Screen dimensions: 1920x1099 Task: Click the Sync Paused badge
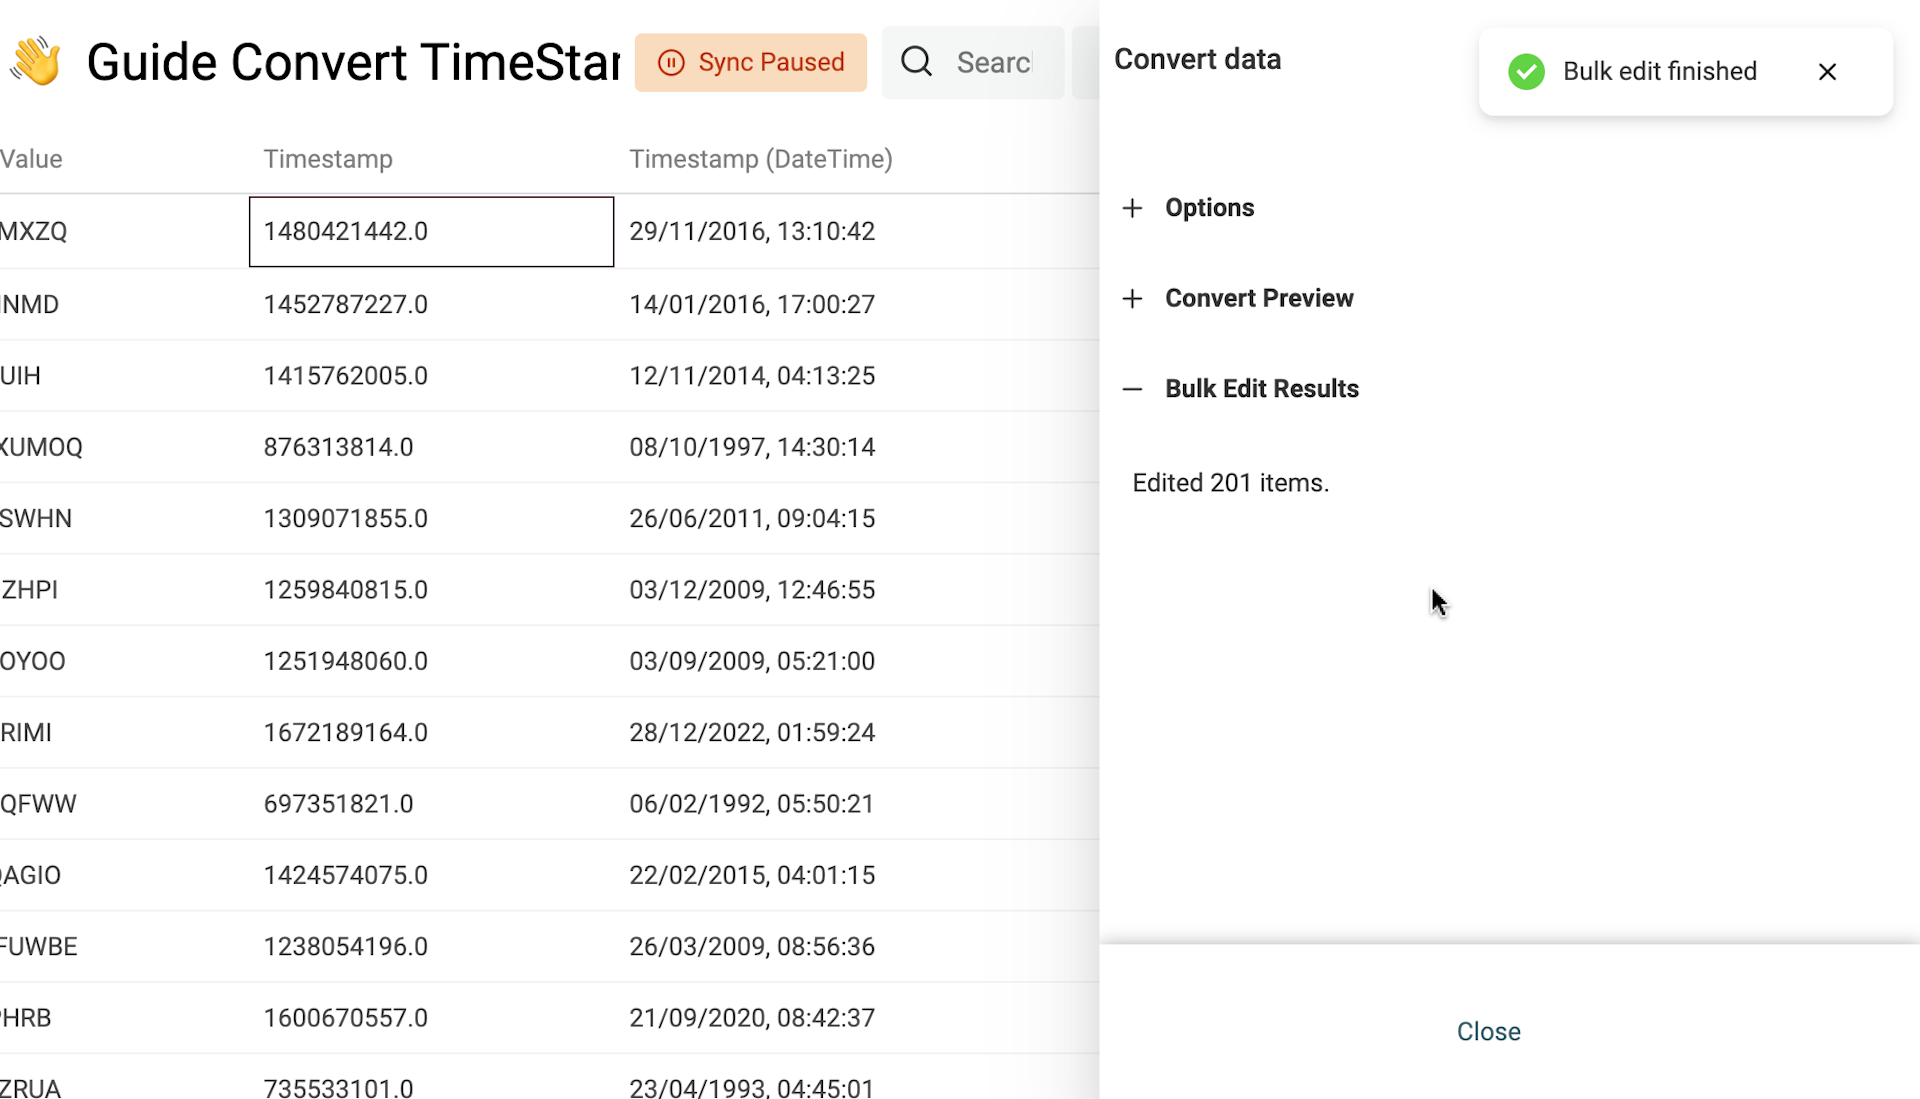click(751, 62)
